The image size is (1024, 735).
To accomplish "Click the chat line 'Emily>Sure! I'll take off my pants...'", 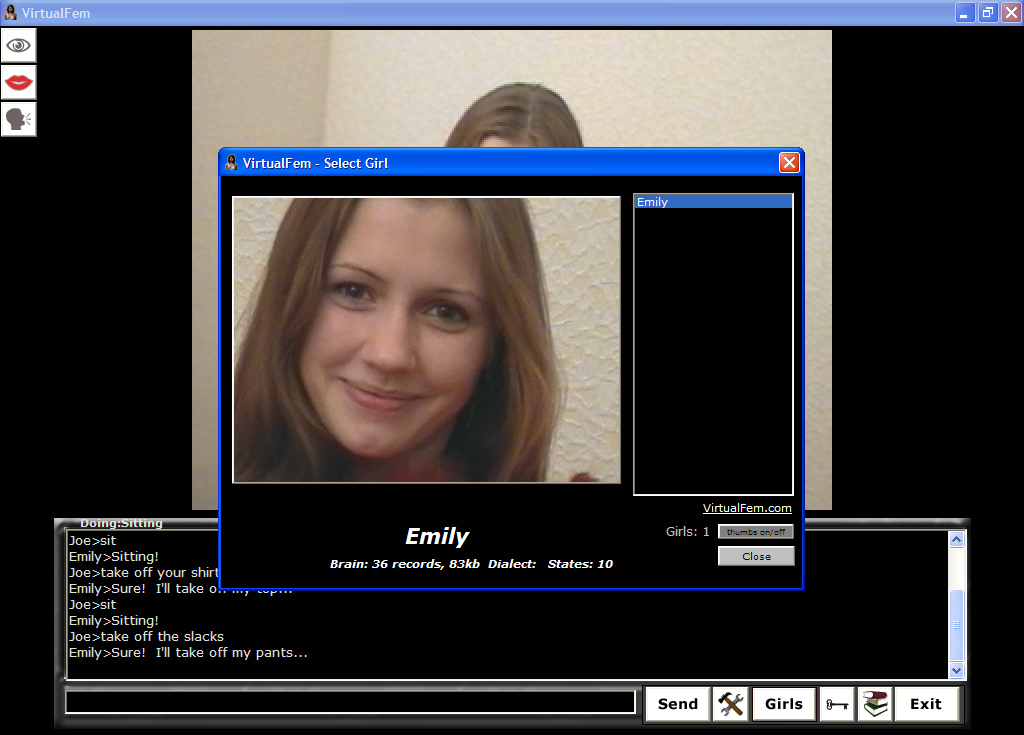I will (x=188, y=653).
